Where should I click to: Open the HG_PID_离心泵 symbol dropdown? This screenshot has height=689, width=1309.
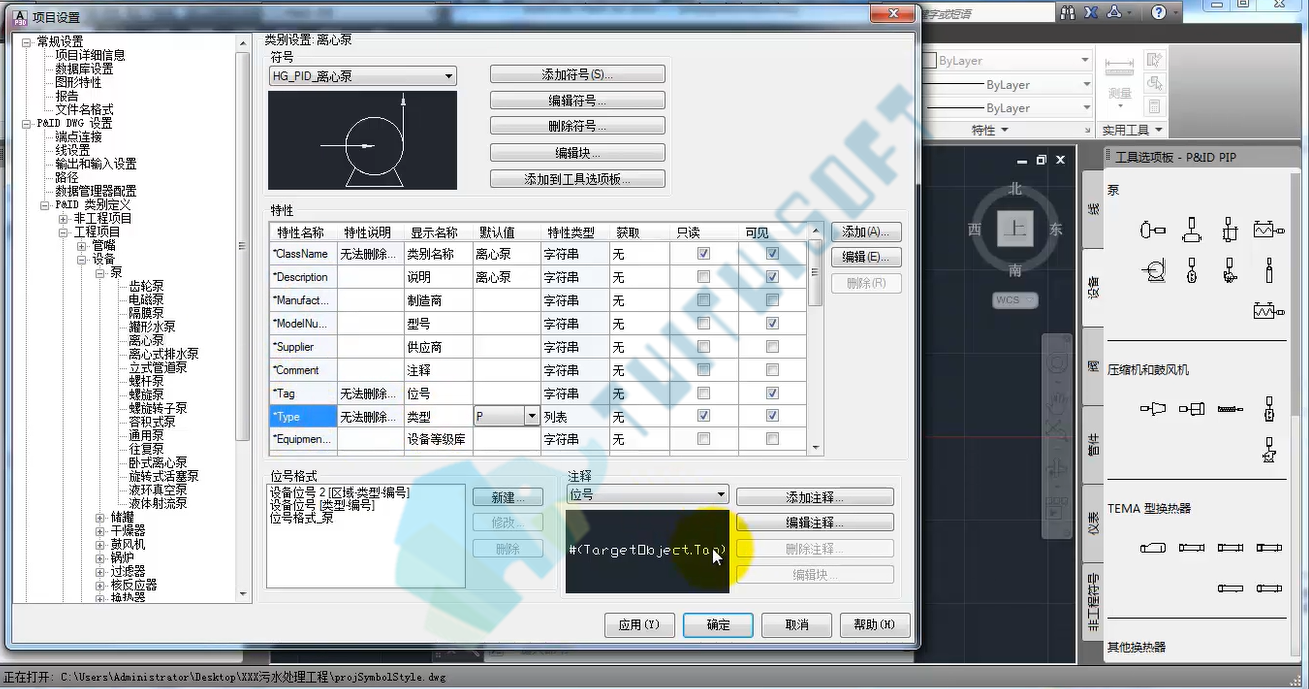[x=362, y=76]
